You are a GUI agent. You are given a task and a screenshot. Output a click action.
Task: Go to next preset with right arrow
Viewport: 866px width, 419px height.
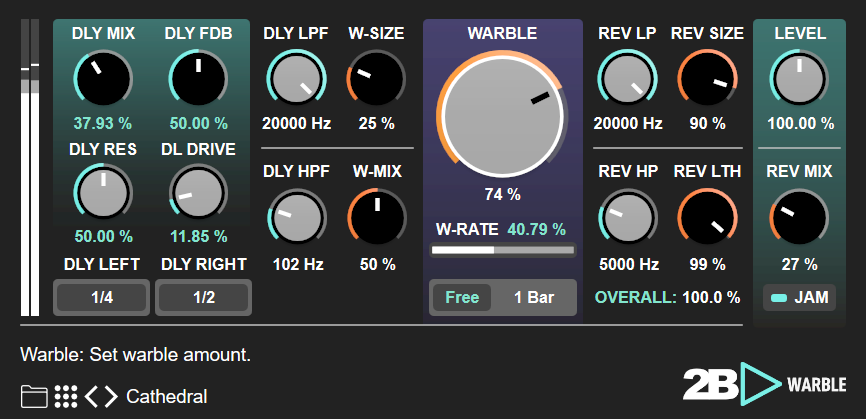(x=111, y=396)
